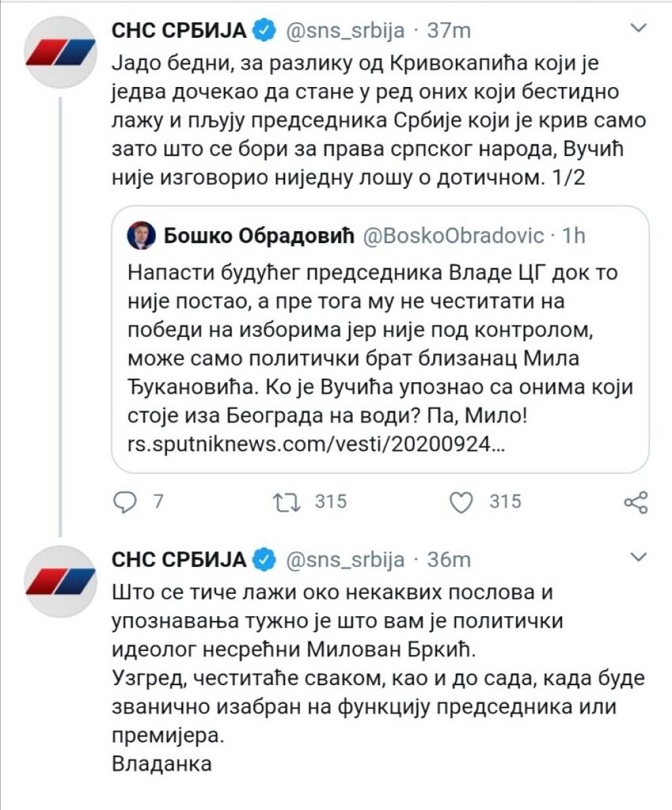This screenshot has height=810, width=672.
Task: Click the verified badge on the 37m tweet
Action: pos(263,31)
